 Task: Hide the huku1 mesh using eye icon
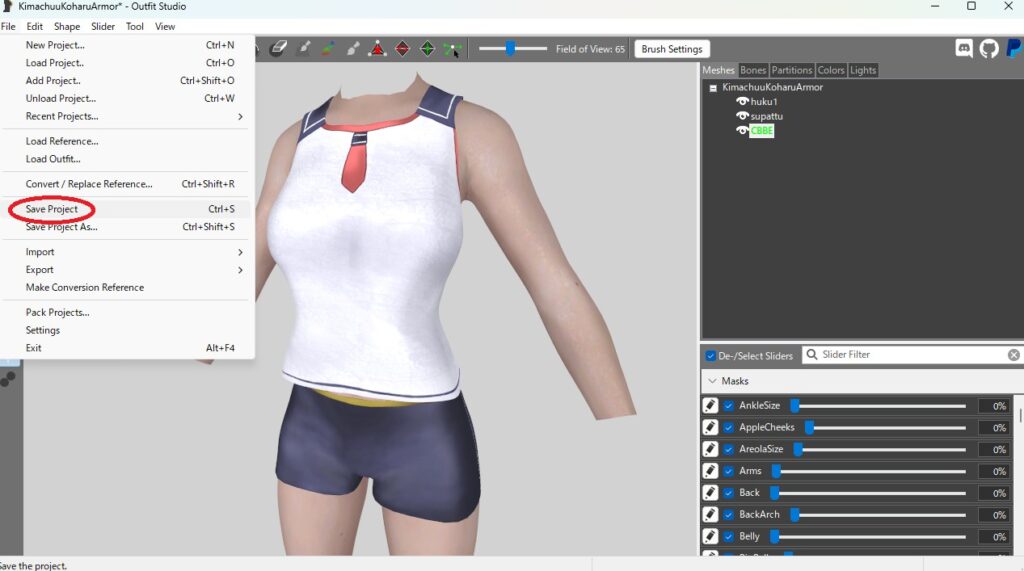pyautogui.click(x=742, y=102)
